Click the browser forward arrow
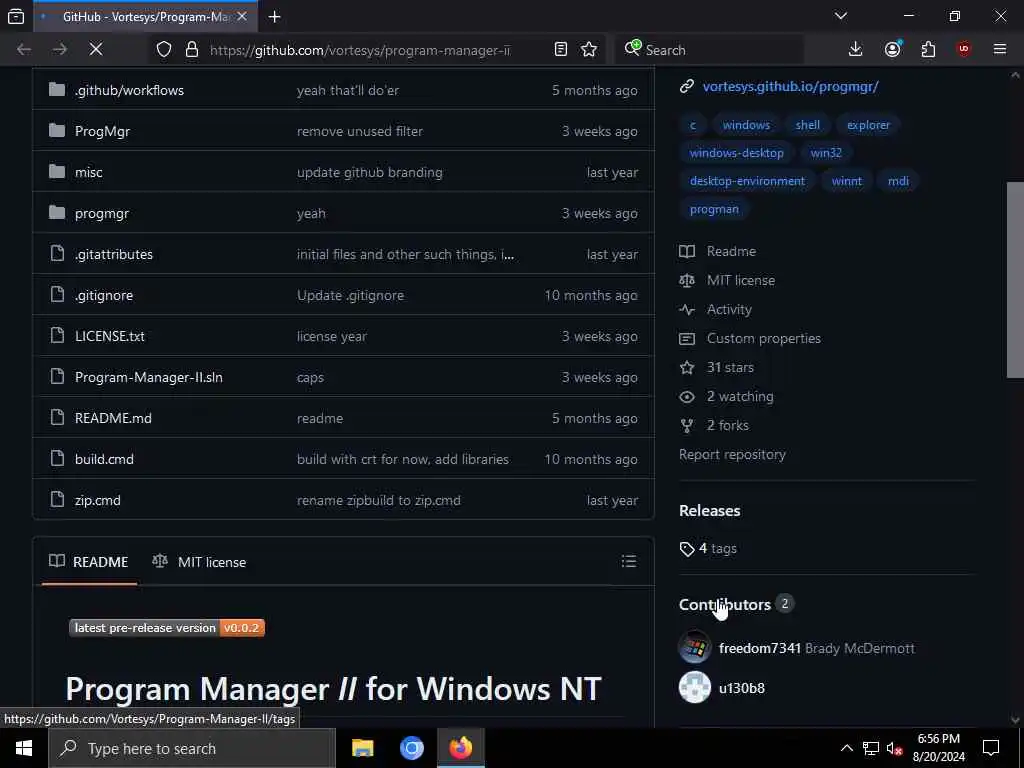This screenshot has height=768, width=1024. click(x=59, y=49)
